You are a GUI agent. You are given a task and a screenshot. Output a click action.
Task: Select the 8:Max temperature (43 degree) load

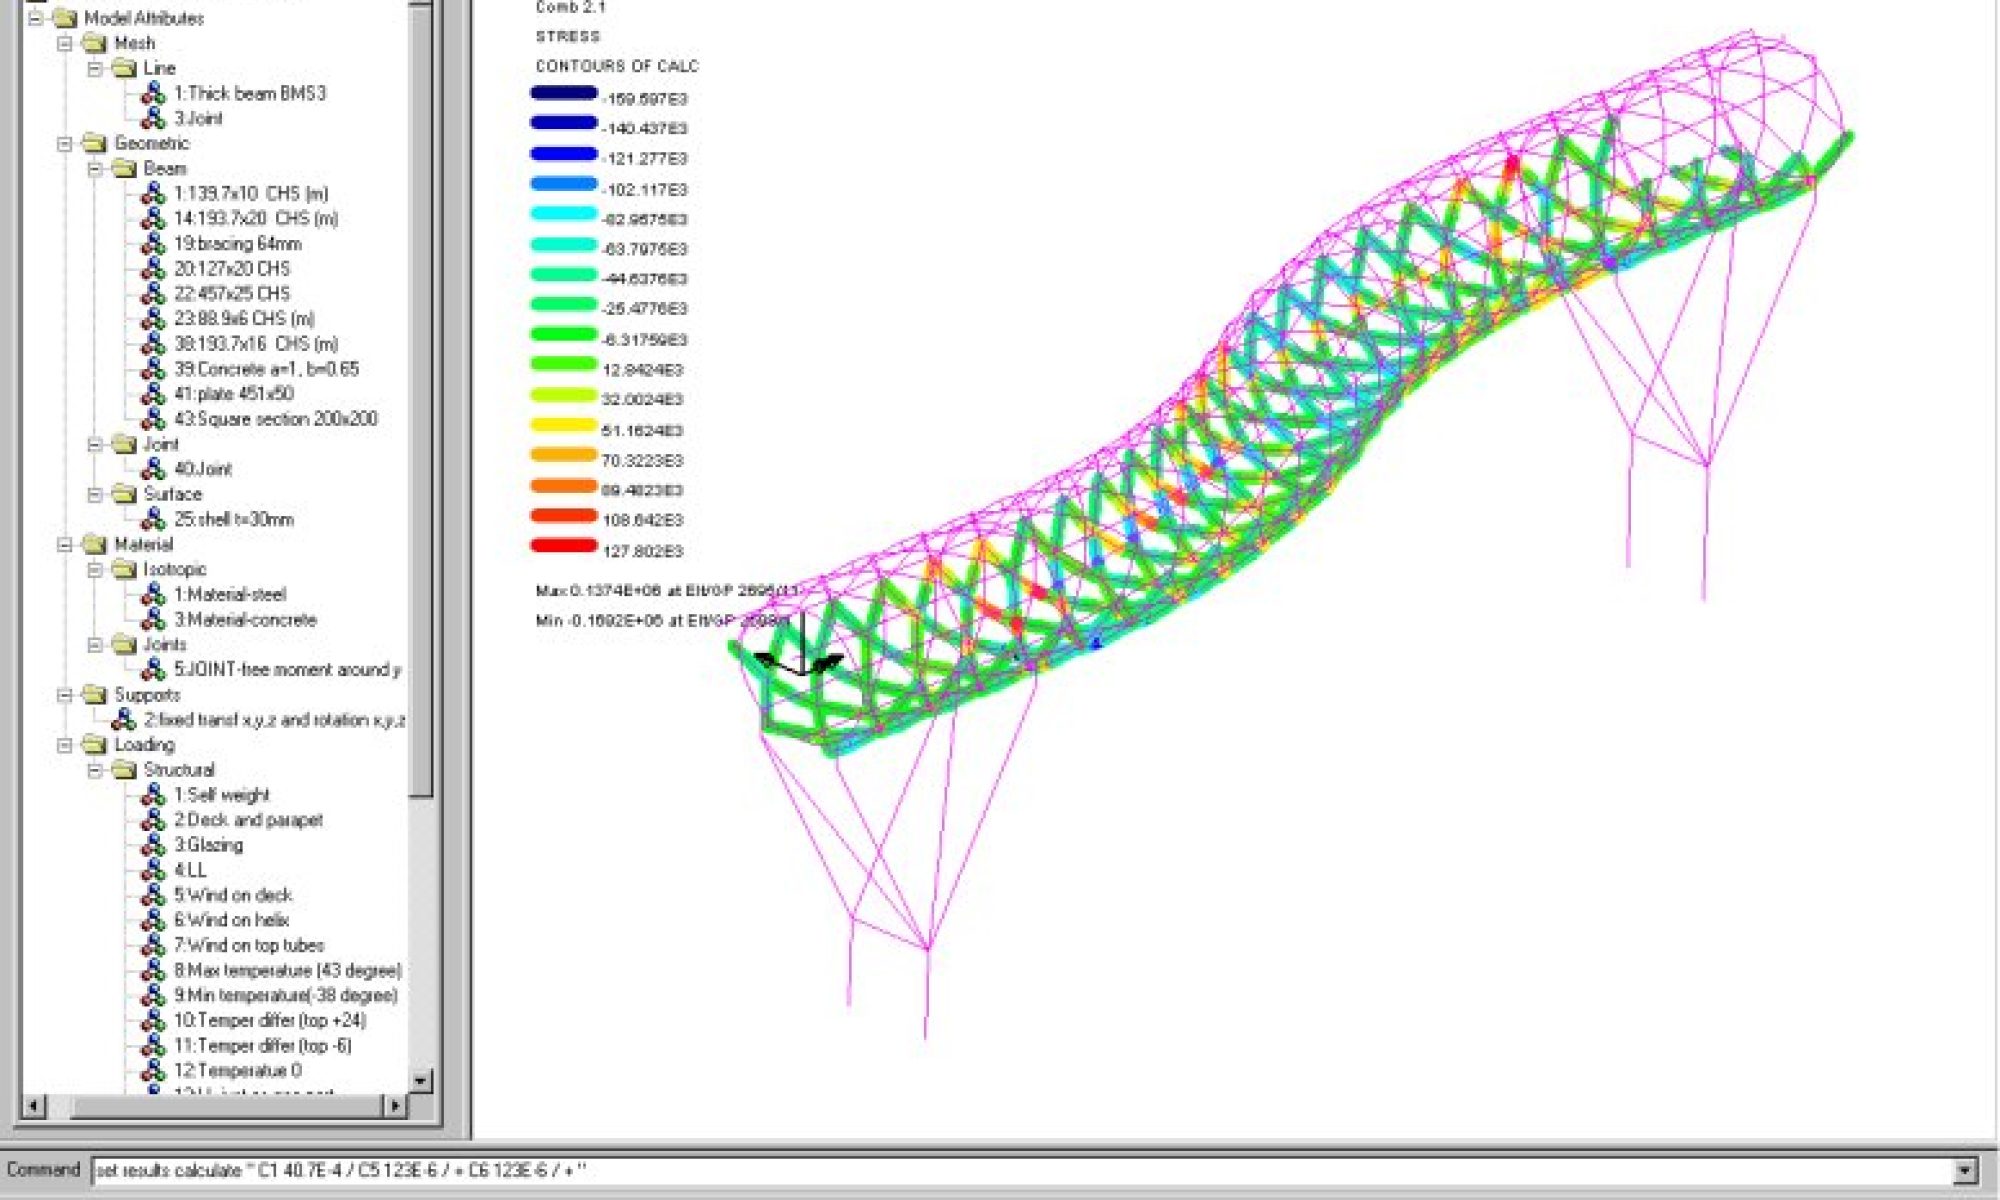[287, 970]
